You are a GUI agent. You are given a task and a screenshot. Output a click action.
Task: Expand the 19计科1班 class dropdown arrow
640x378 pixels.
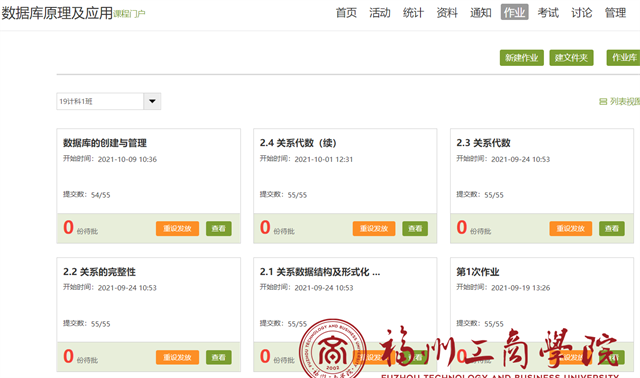point(152,101)
